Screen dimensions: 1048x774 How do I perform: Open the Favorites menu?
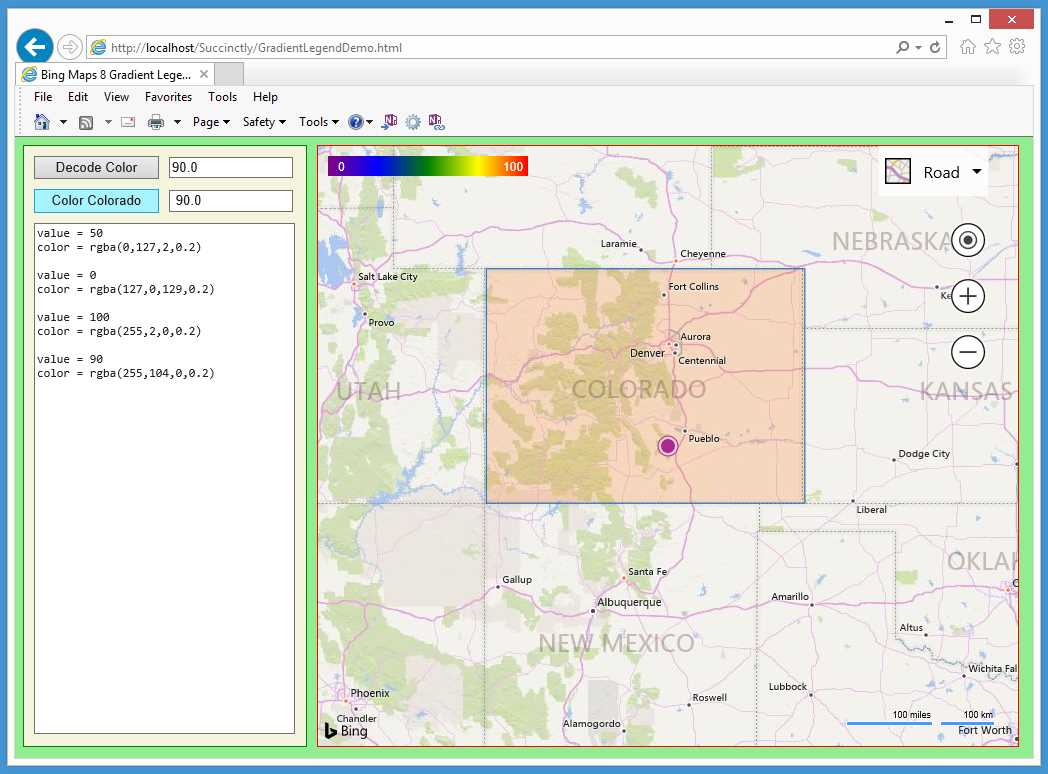tap(168, 97)
